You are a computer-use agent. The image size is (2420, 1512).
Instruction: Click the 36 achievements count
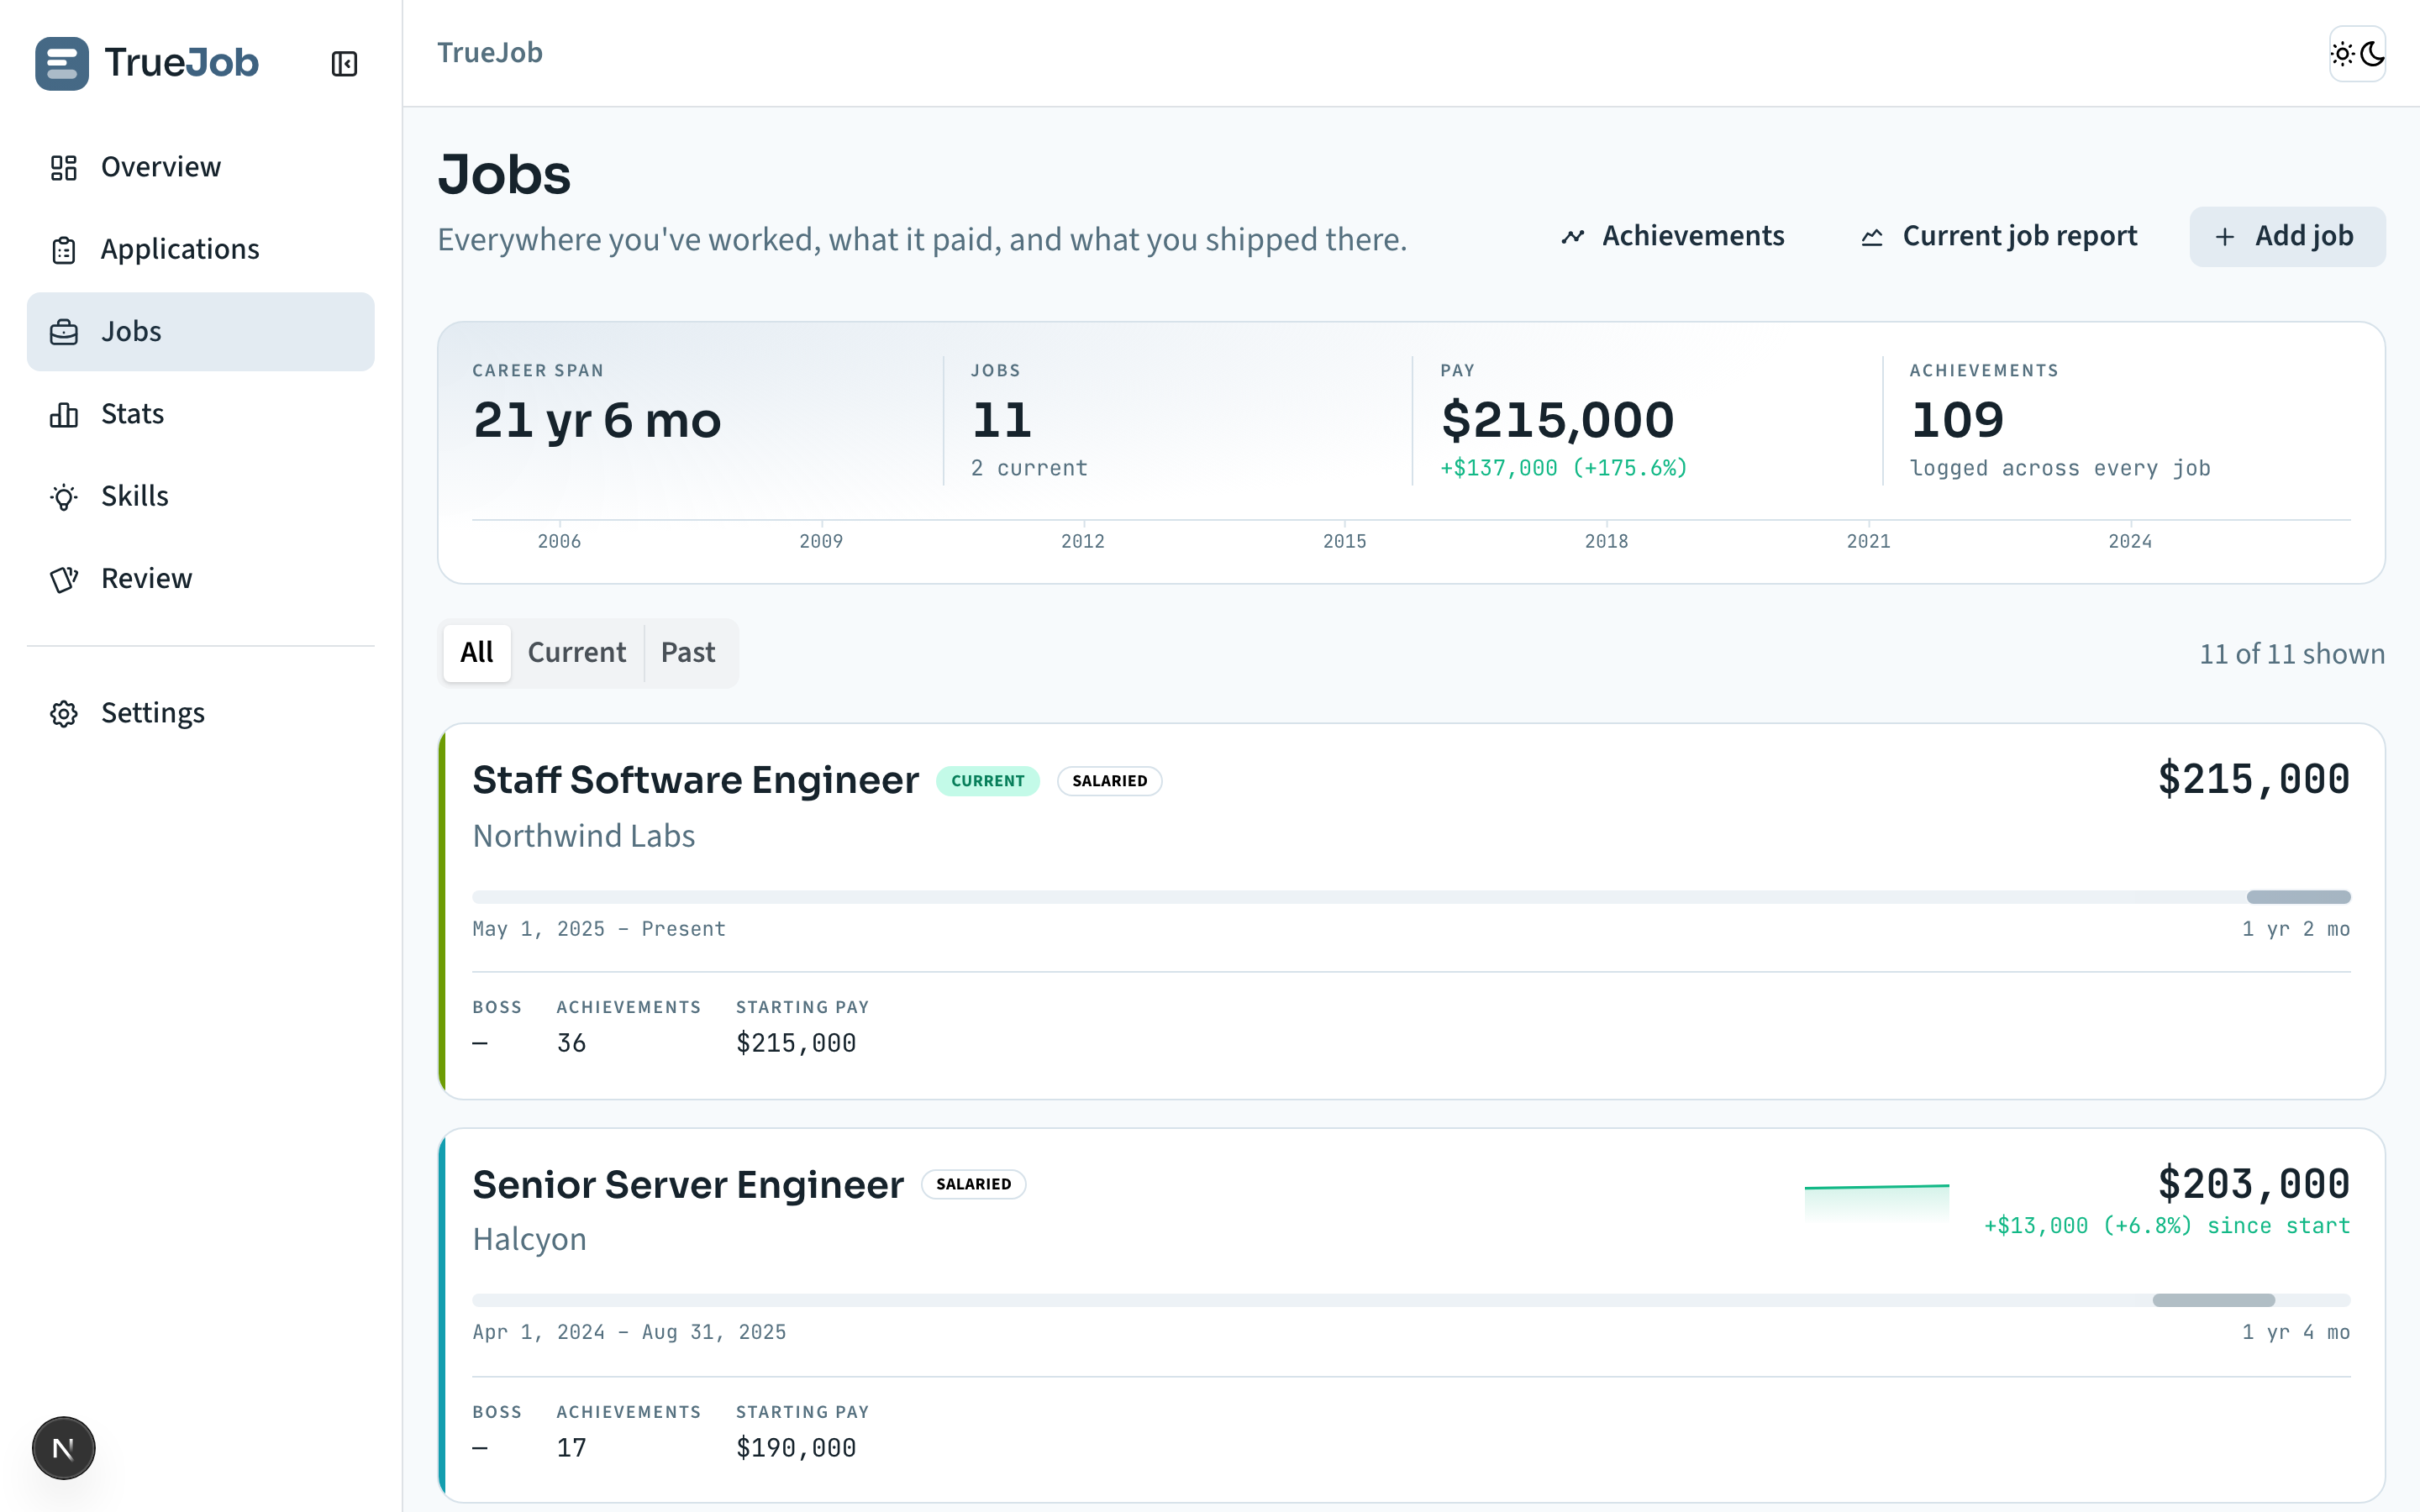click(x=571, y=1043)
